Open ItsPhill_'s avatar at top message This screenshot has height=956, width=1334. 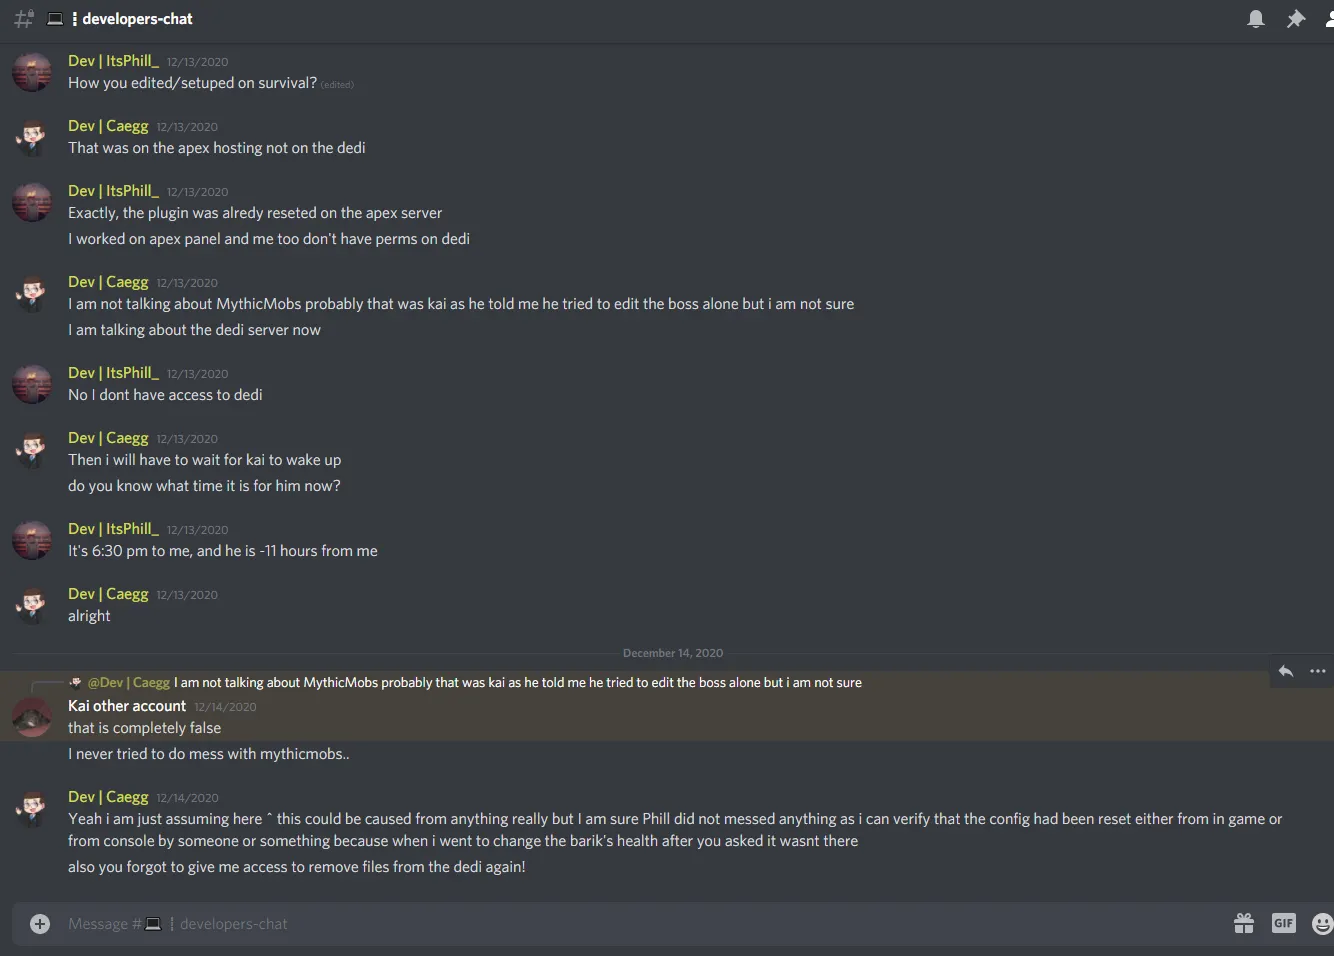(x=32, y=73)
